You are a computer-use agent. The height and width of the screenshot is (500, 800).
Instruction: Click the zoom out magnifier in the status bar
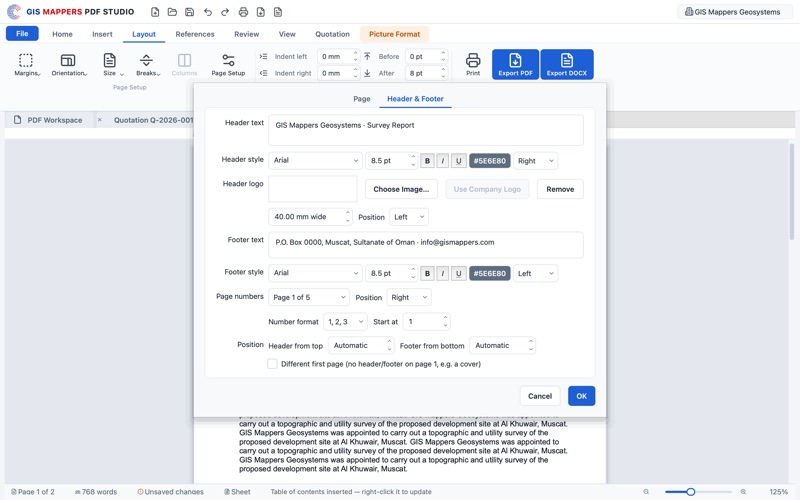pyautogui.click(x=646, y=492)
